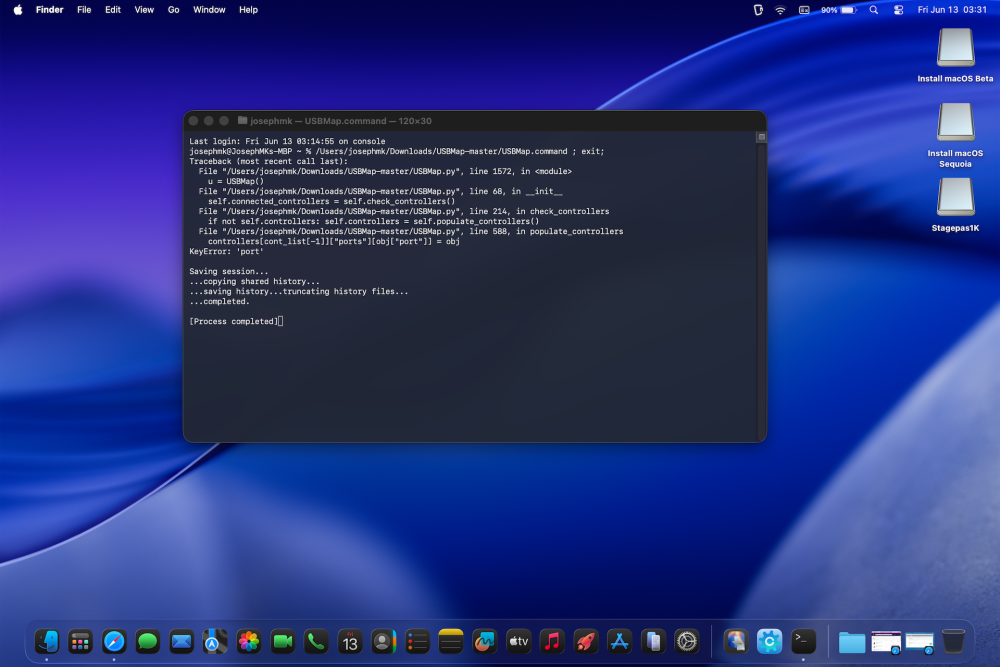
Task: Open System Settings gear in Dock
Action: [x=686, y=641]
